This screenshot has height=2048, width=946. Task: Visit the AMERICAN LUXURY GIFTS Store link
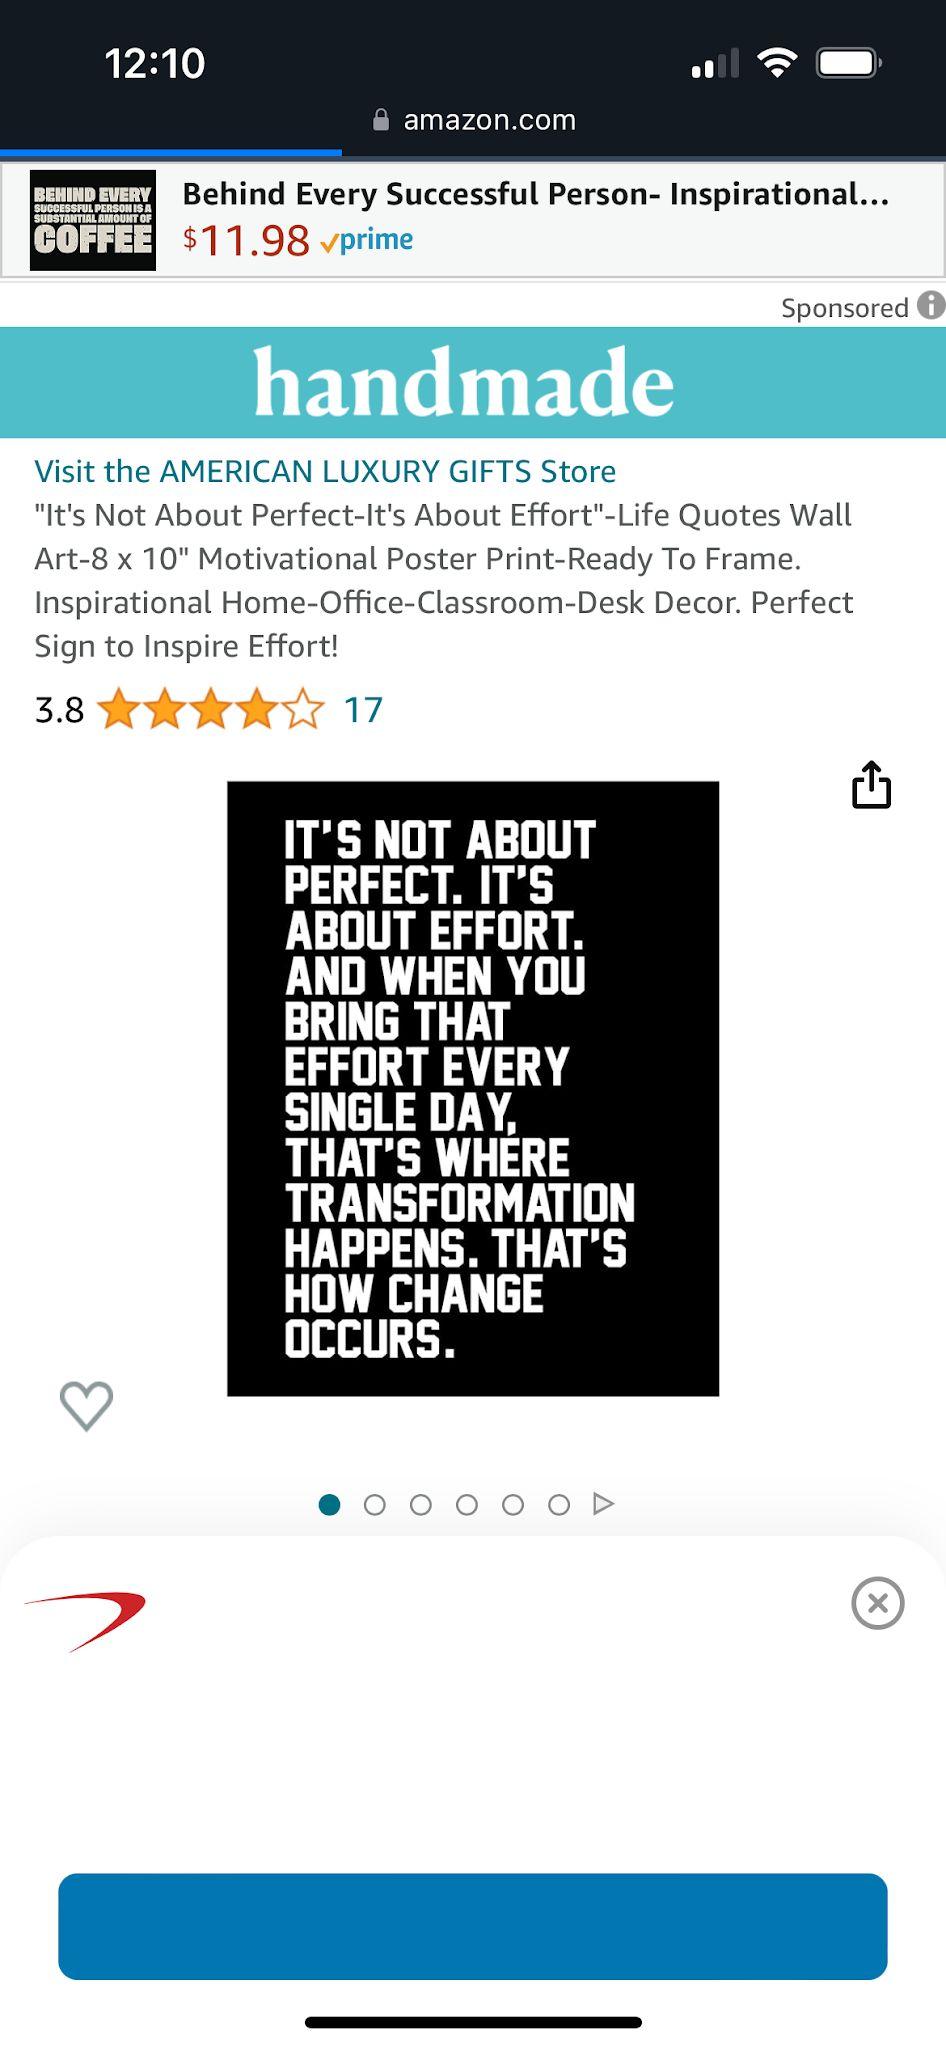tap(325, 471)
